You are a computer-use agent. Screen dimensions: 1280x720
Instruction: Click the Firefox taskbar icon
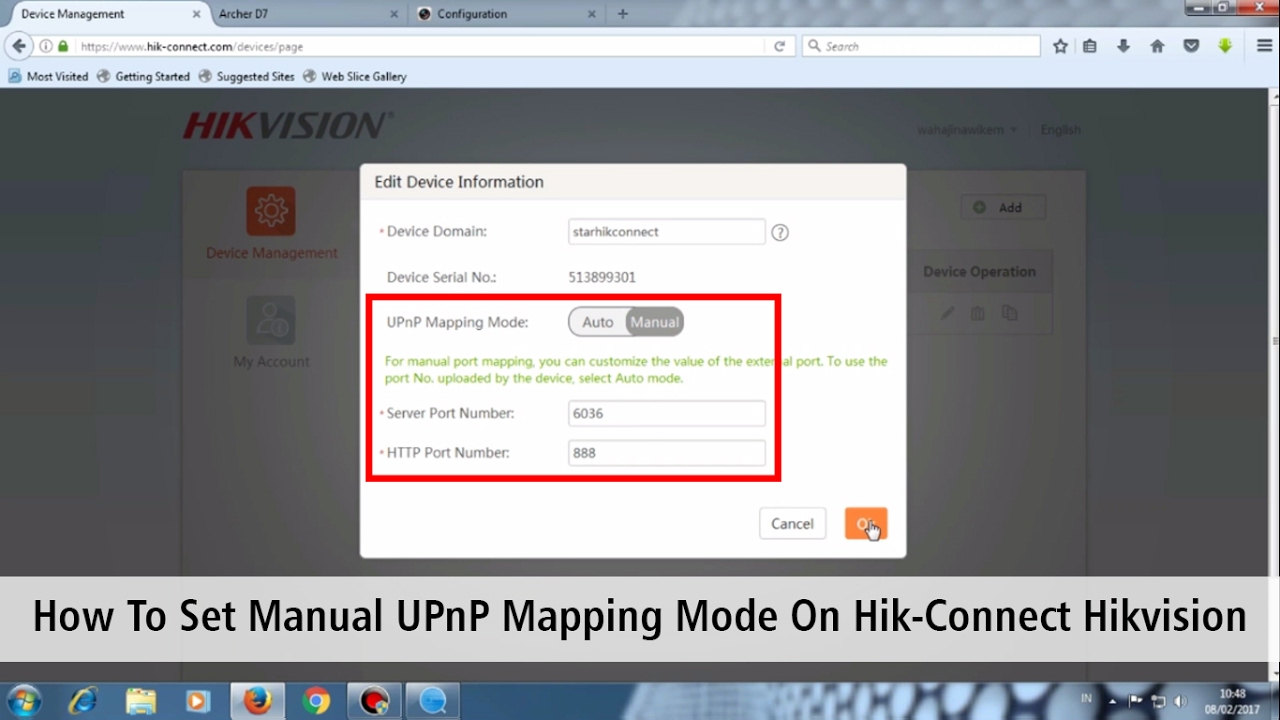point(257,700)
